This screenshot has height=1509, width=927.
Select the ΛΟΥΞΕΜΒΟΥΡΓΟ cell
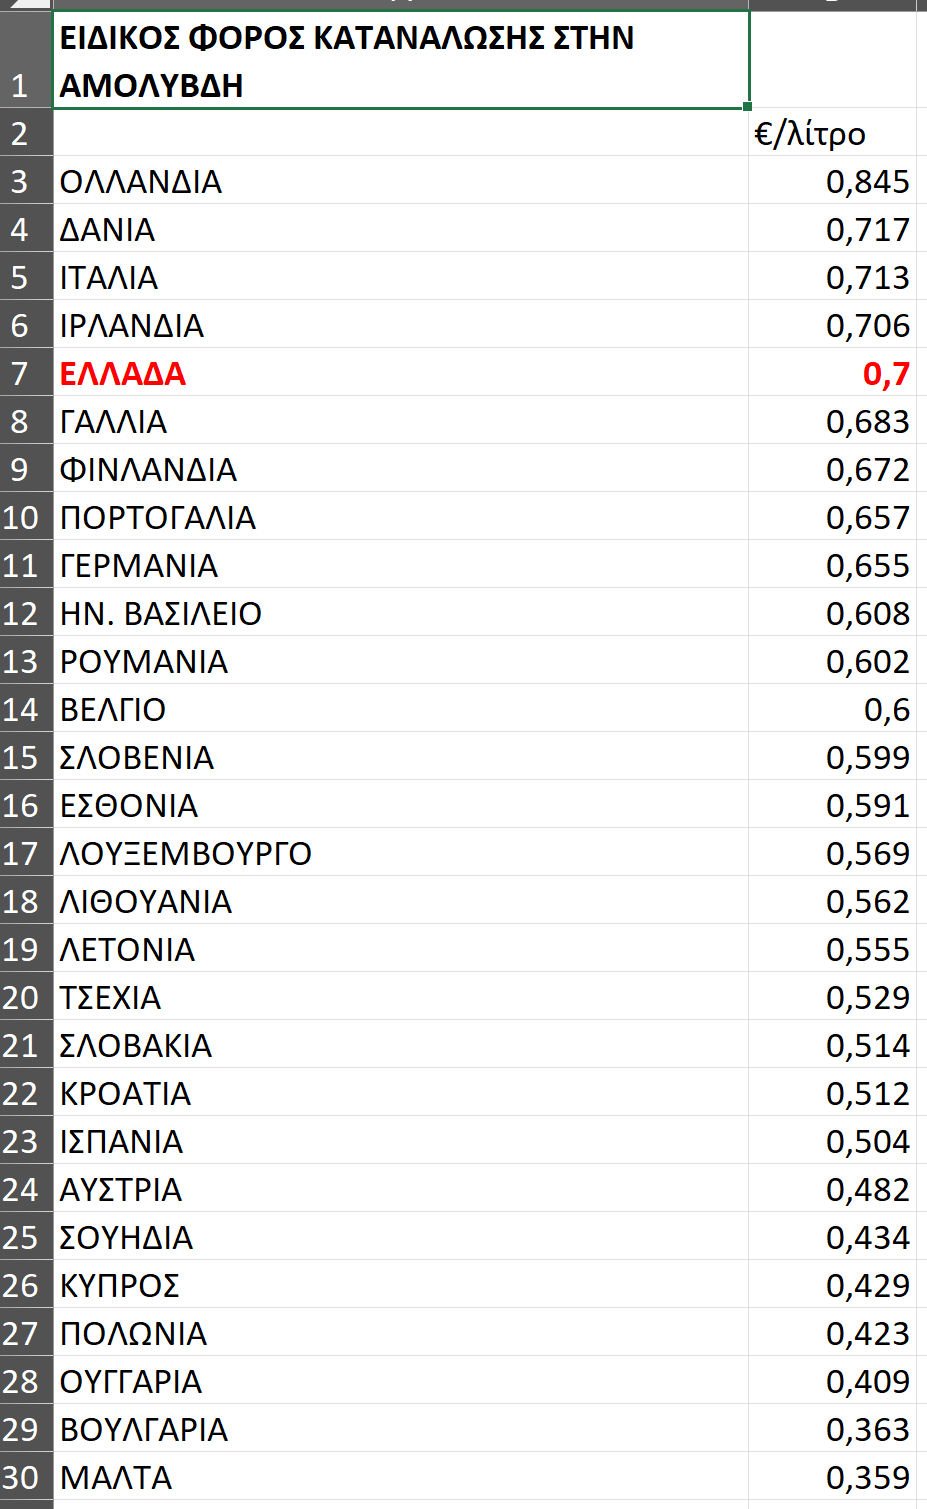(x=186, y=854)
